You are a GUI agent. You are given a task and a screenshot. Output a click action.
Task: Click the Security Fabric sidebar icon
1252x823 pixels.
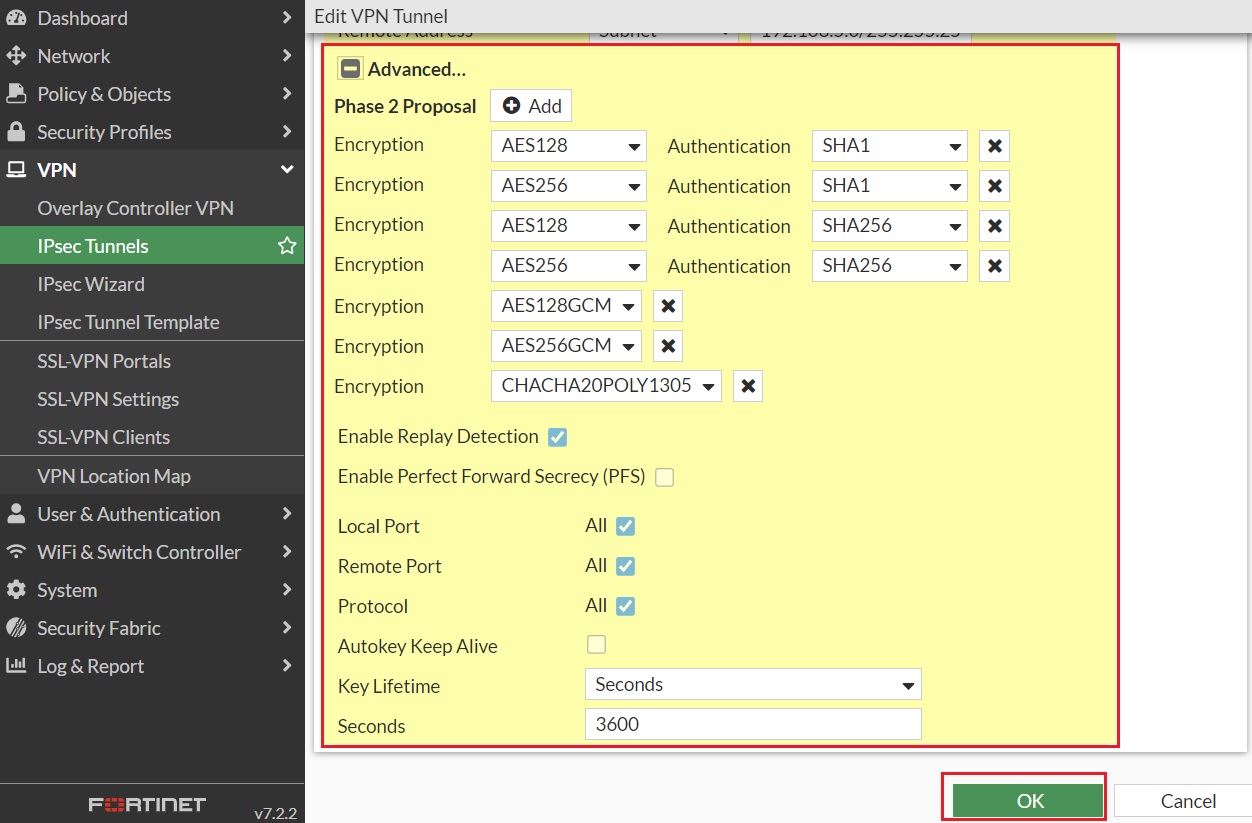click(x=16, y=628)
